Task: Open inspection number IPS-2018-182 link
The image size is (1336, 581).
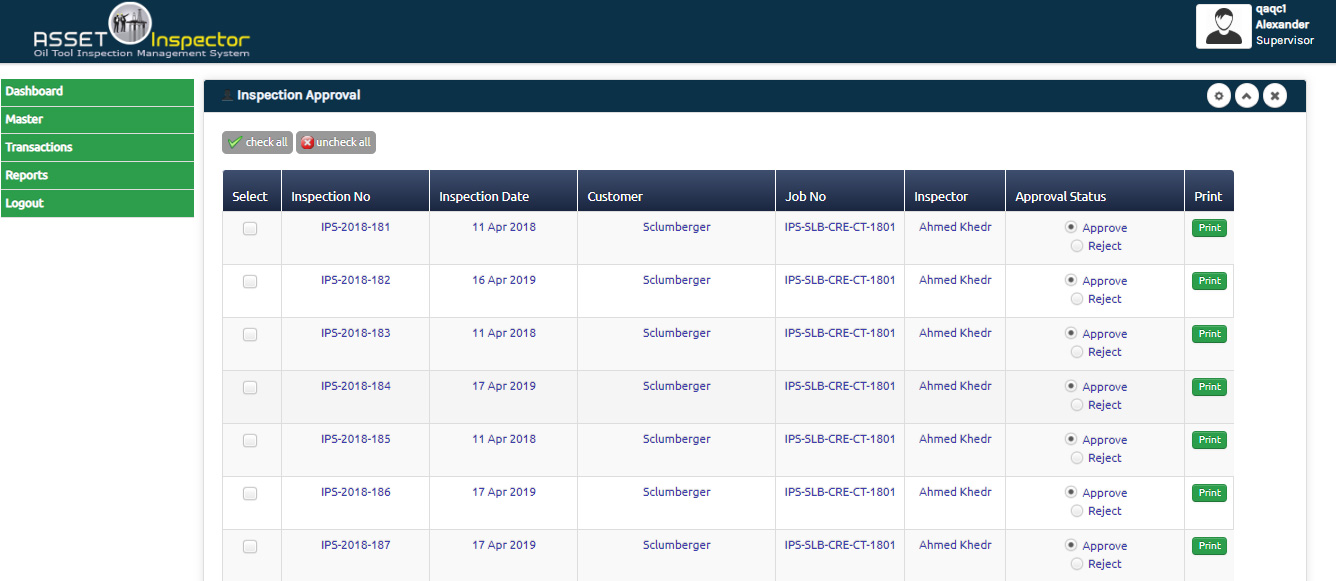Action: click(x=356, y=280)
